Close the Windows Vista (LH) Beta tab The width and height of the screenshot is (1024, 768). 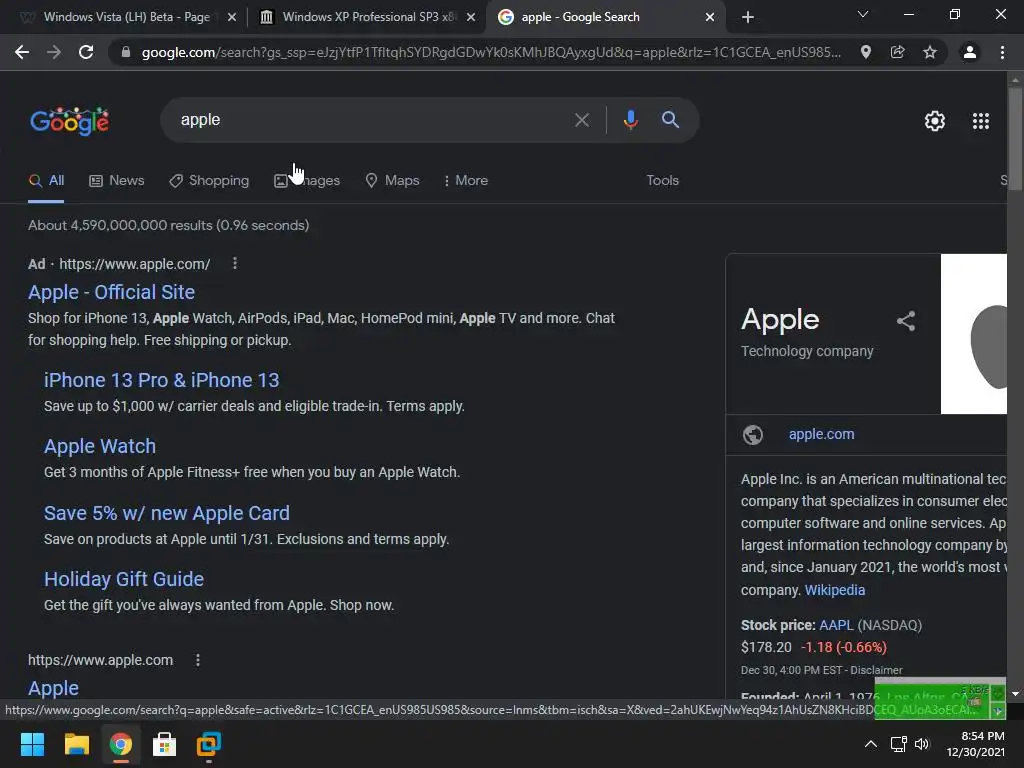232,17
